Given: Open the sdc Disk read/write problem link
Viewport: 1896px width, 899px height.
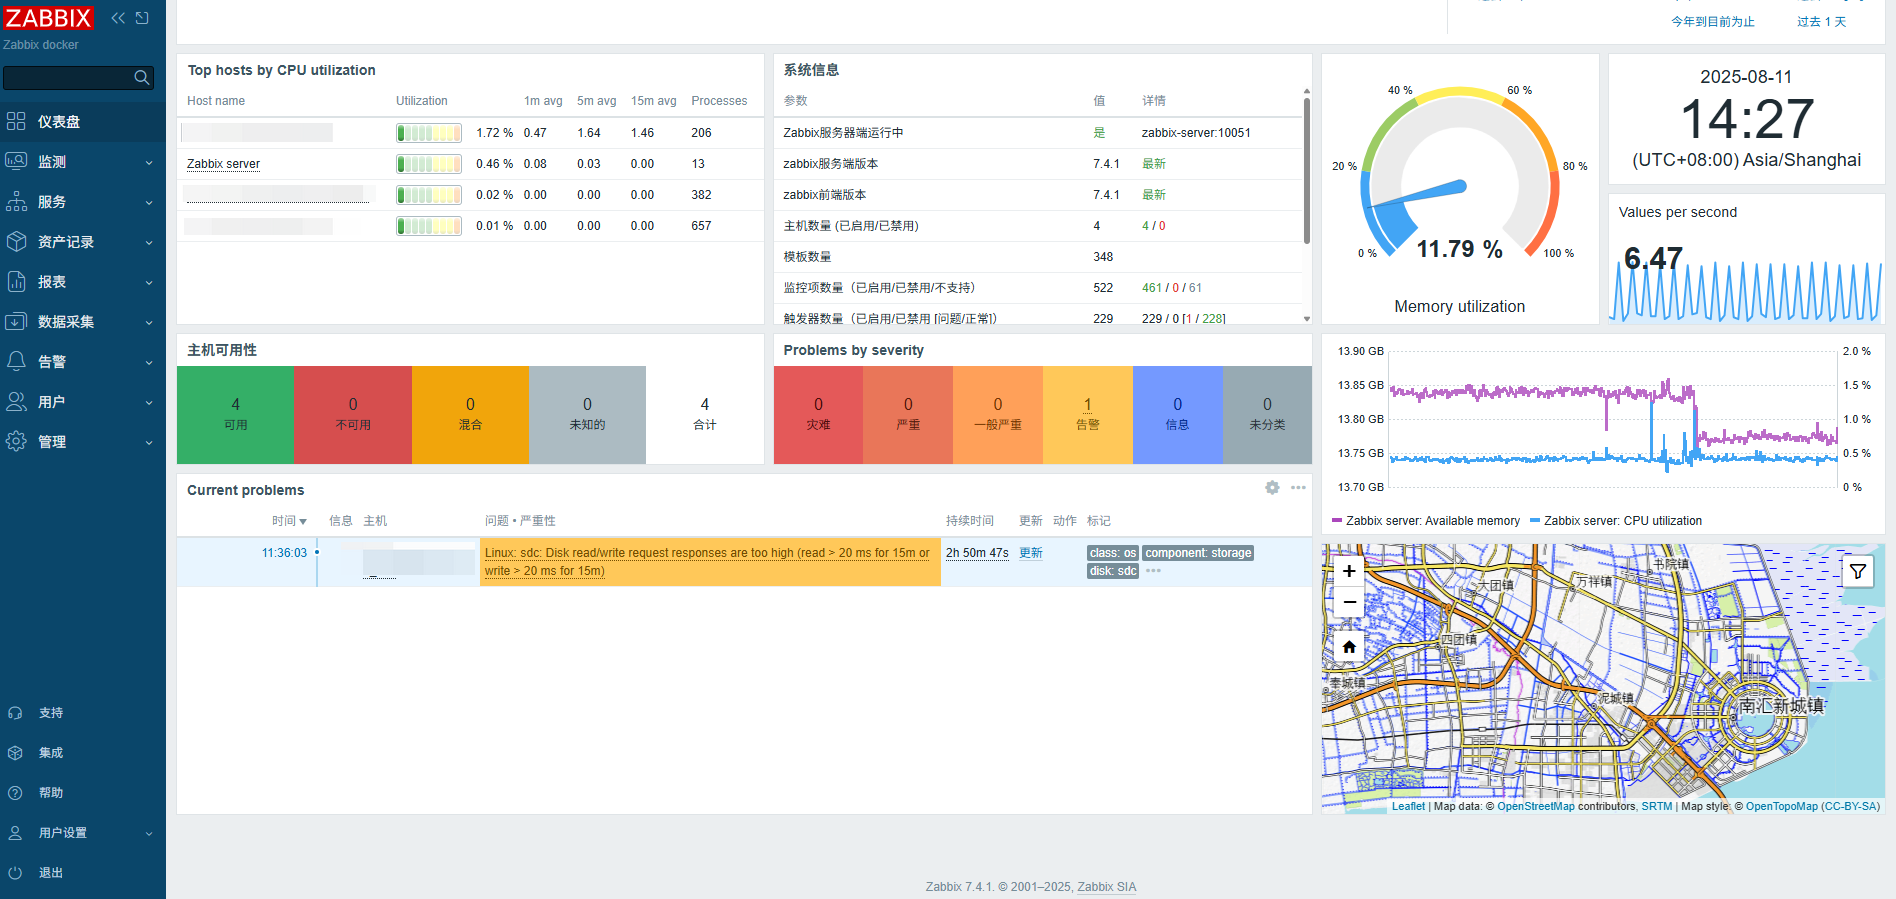Looking at the screenshot, I should coord(708,562).
